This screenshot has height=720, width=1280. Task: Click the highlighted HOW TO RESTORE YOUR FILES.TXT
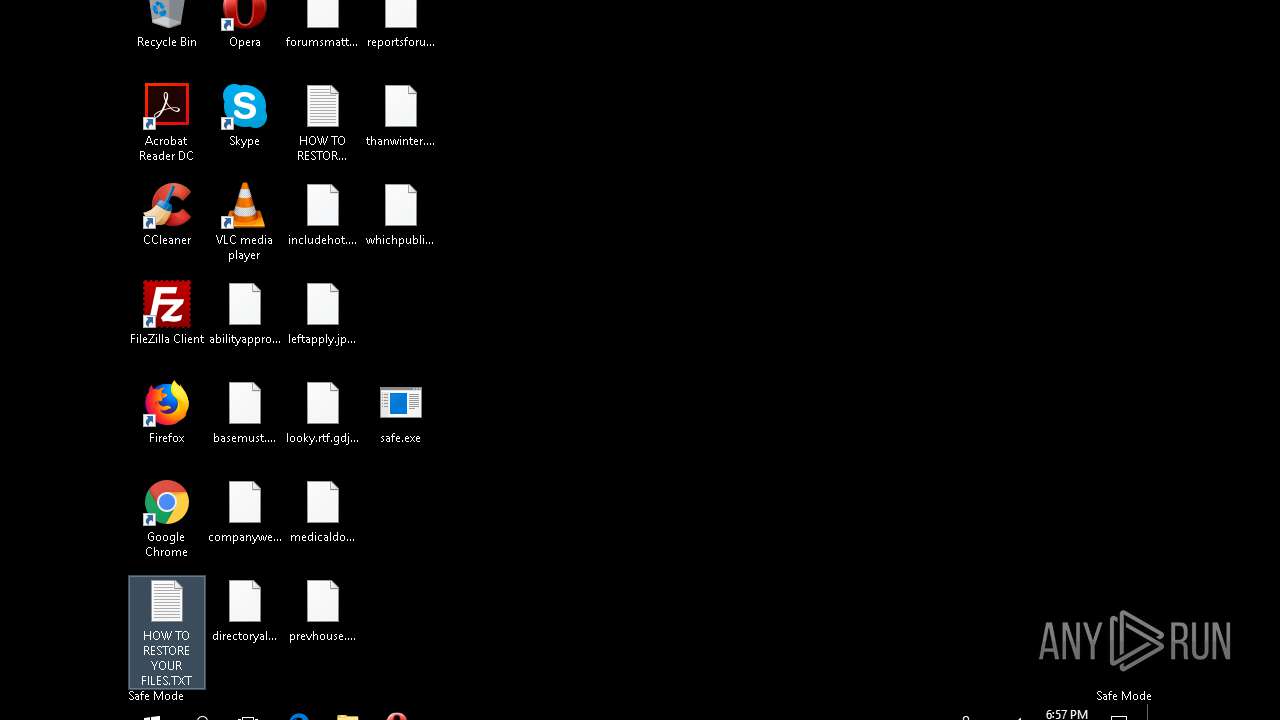tap(167, 632)
